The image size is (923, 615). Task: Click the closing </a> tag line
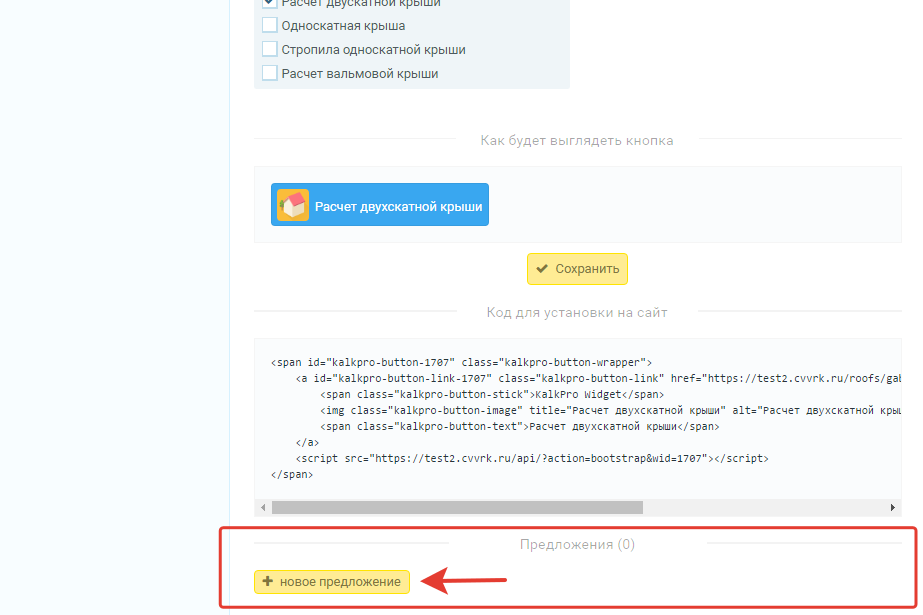pos(307,442)
